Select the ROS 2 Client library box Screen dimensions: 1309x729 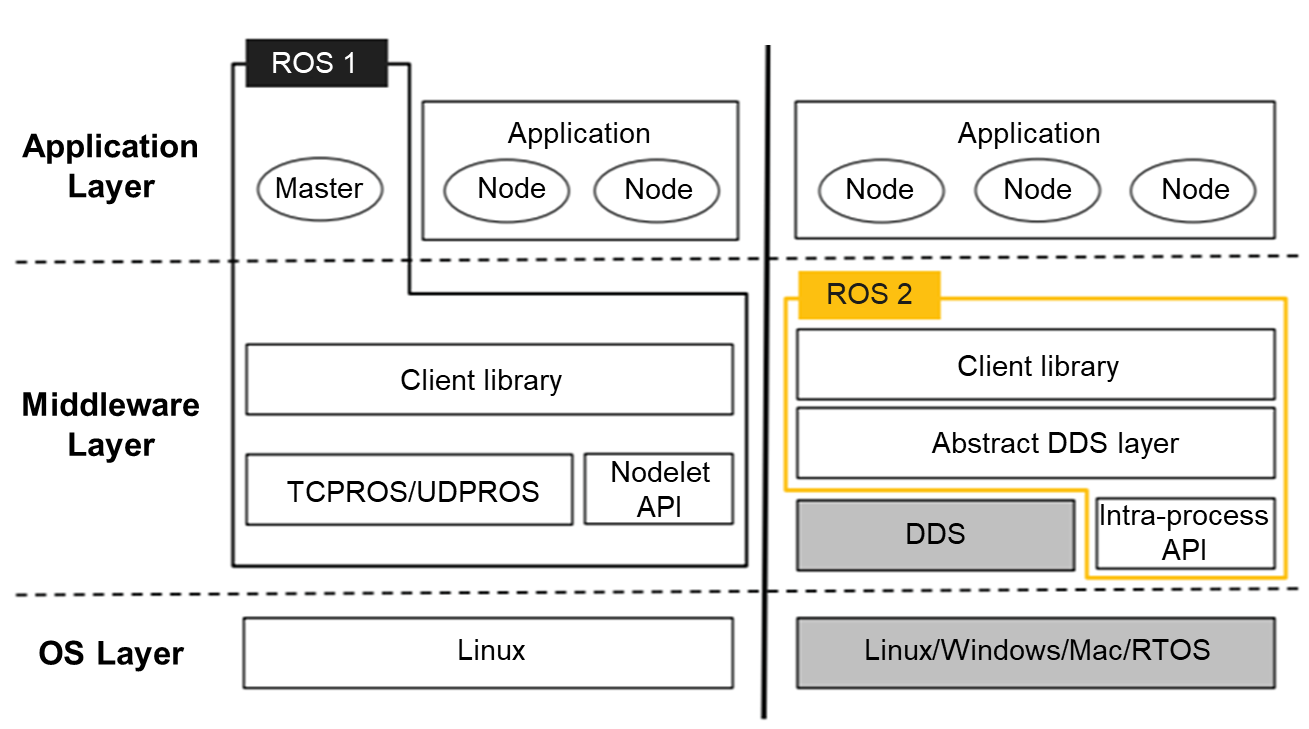click(x=1036, y=366)
